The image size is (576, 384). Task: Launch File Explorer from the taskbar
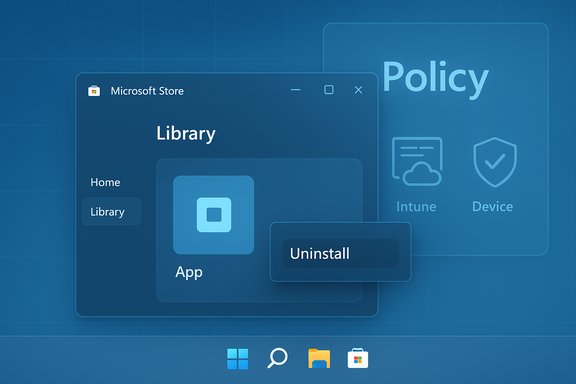[319, 358]
